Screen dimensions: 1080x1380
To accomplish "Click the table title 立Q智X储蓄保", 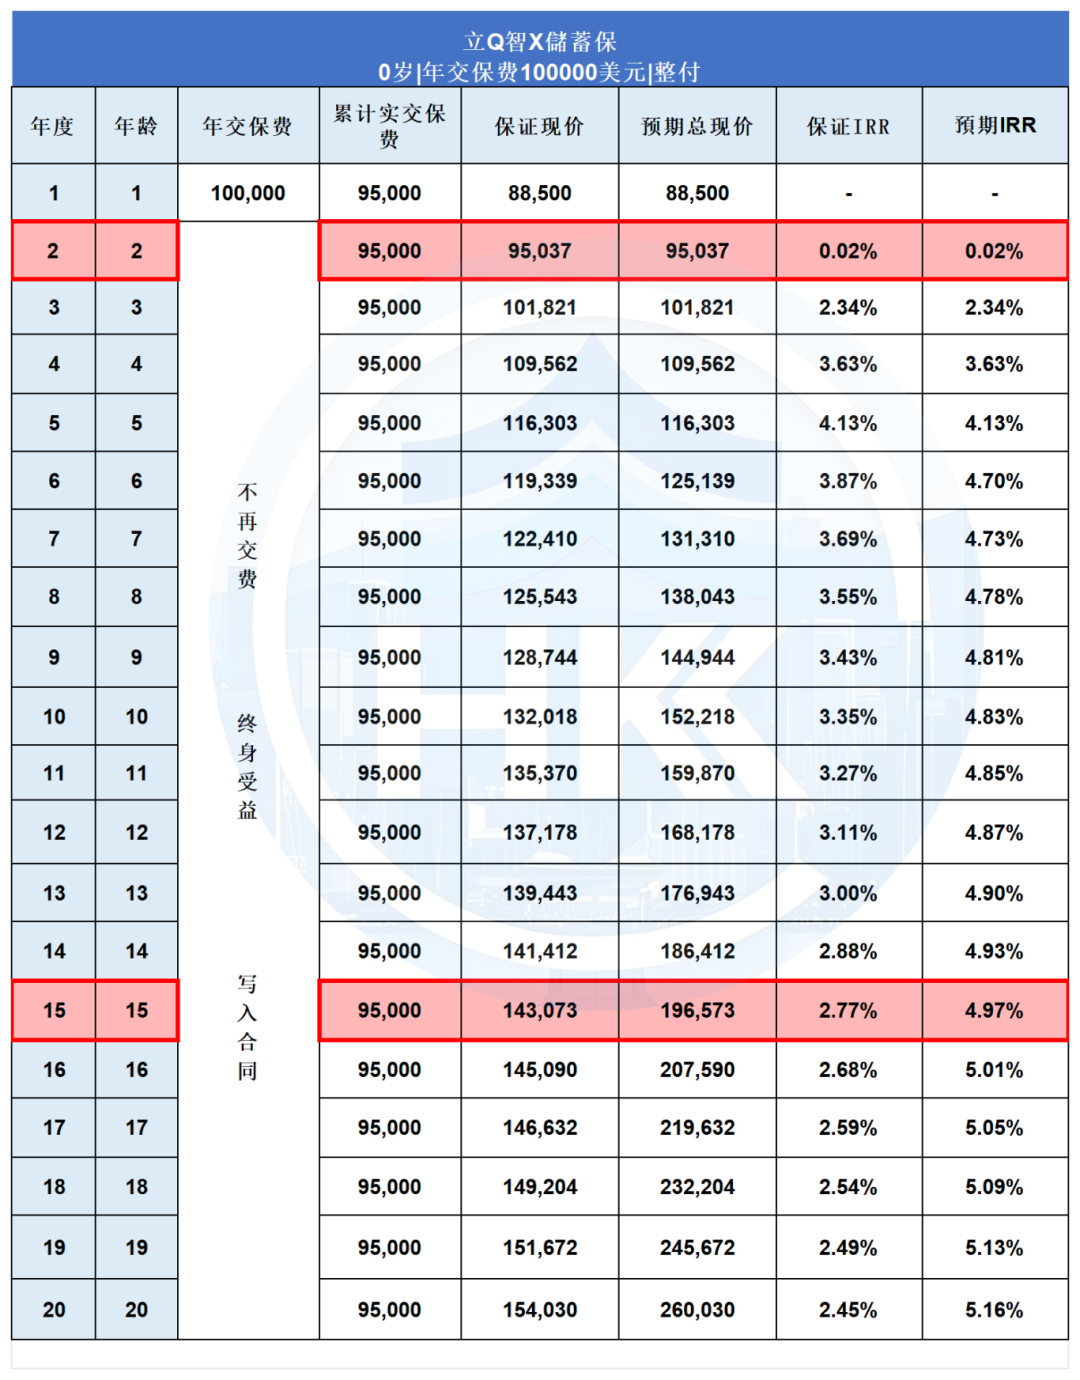I will (x=539, y=41).
